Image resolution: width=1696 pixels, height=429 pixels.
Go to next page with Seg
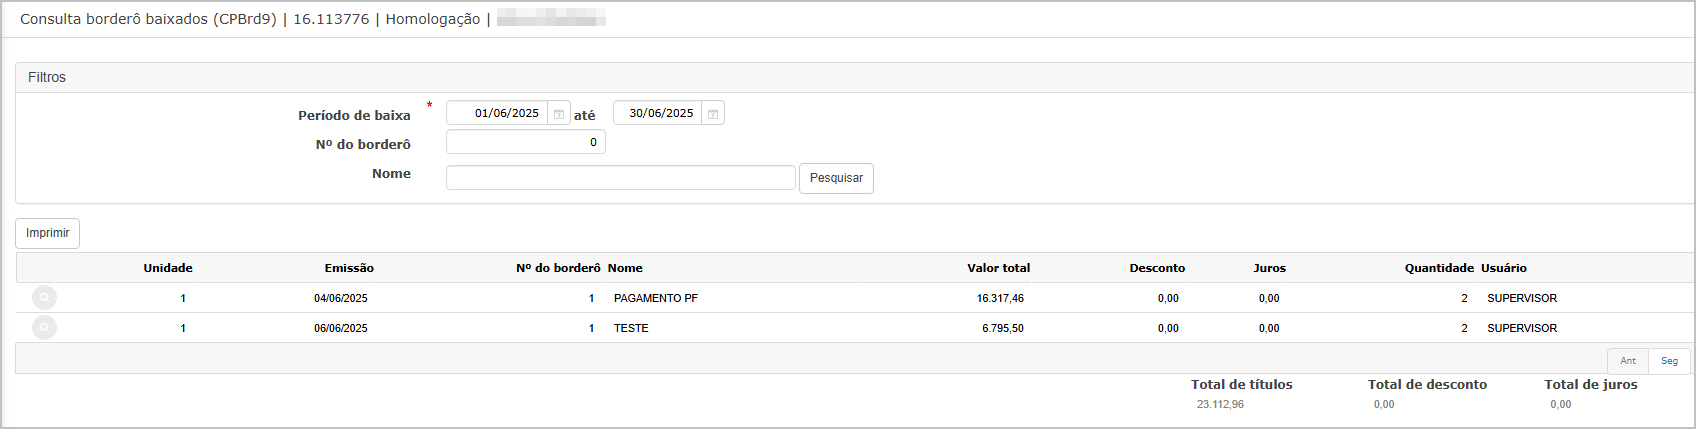[1669, 361]
